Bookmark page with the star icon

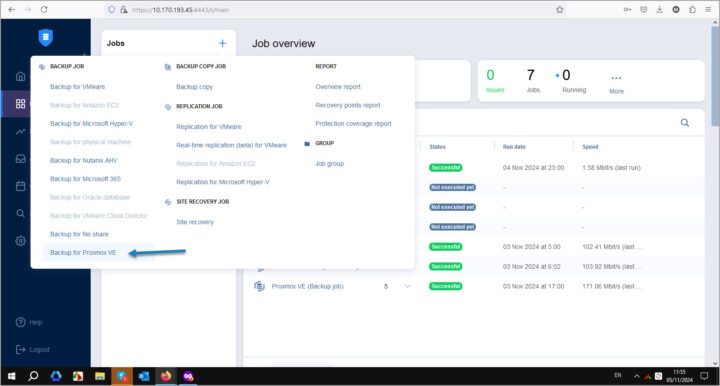pyautogui.click(x=559, y=10)
